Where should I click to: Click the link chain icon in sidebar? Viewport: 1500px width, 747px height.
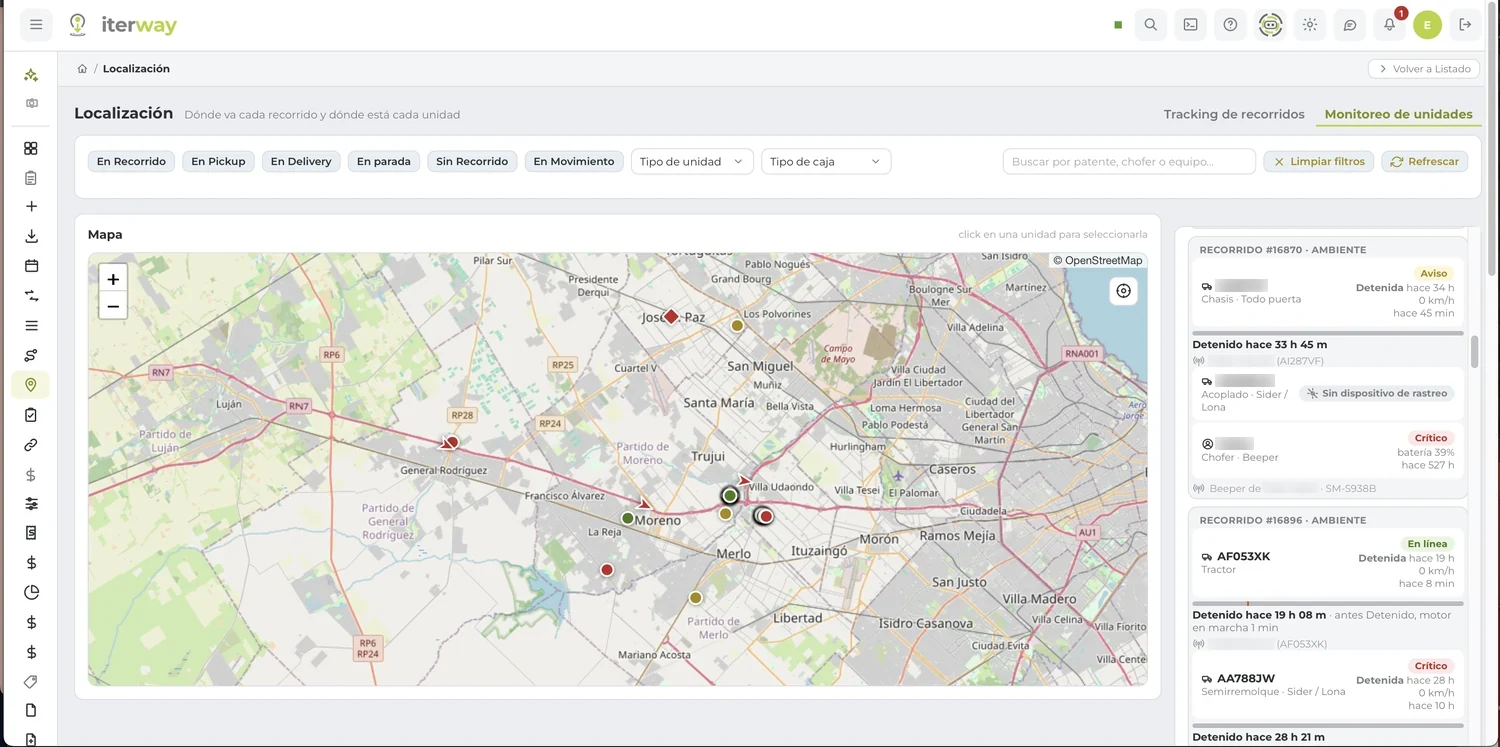pyautogui.click(x=31, y=445)
